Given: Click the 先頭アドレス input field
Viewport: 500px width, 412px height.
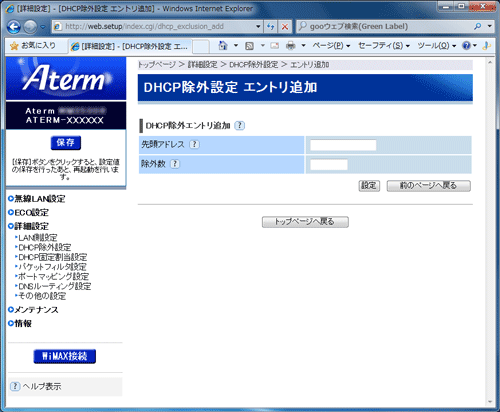Looking at the screenshot, I should tap(343, 145).
